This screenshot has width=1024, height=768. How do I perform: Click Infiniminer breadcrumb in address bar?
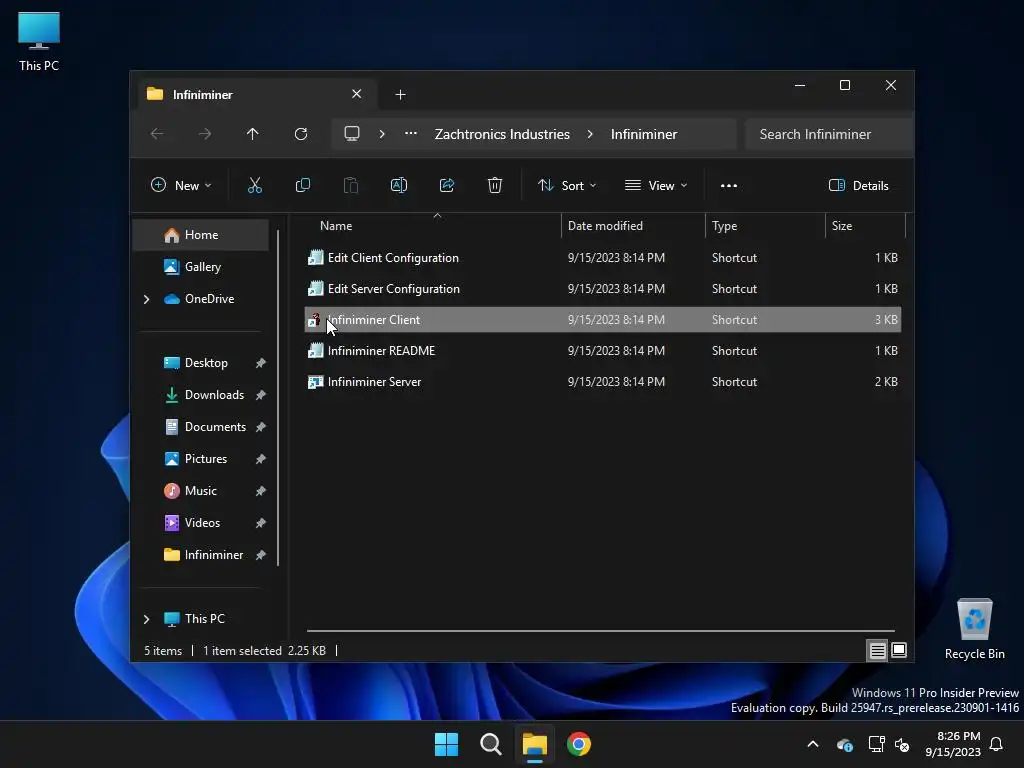[644, 134]
